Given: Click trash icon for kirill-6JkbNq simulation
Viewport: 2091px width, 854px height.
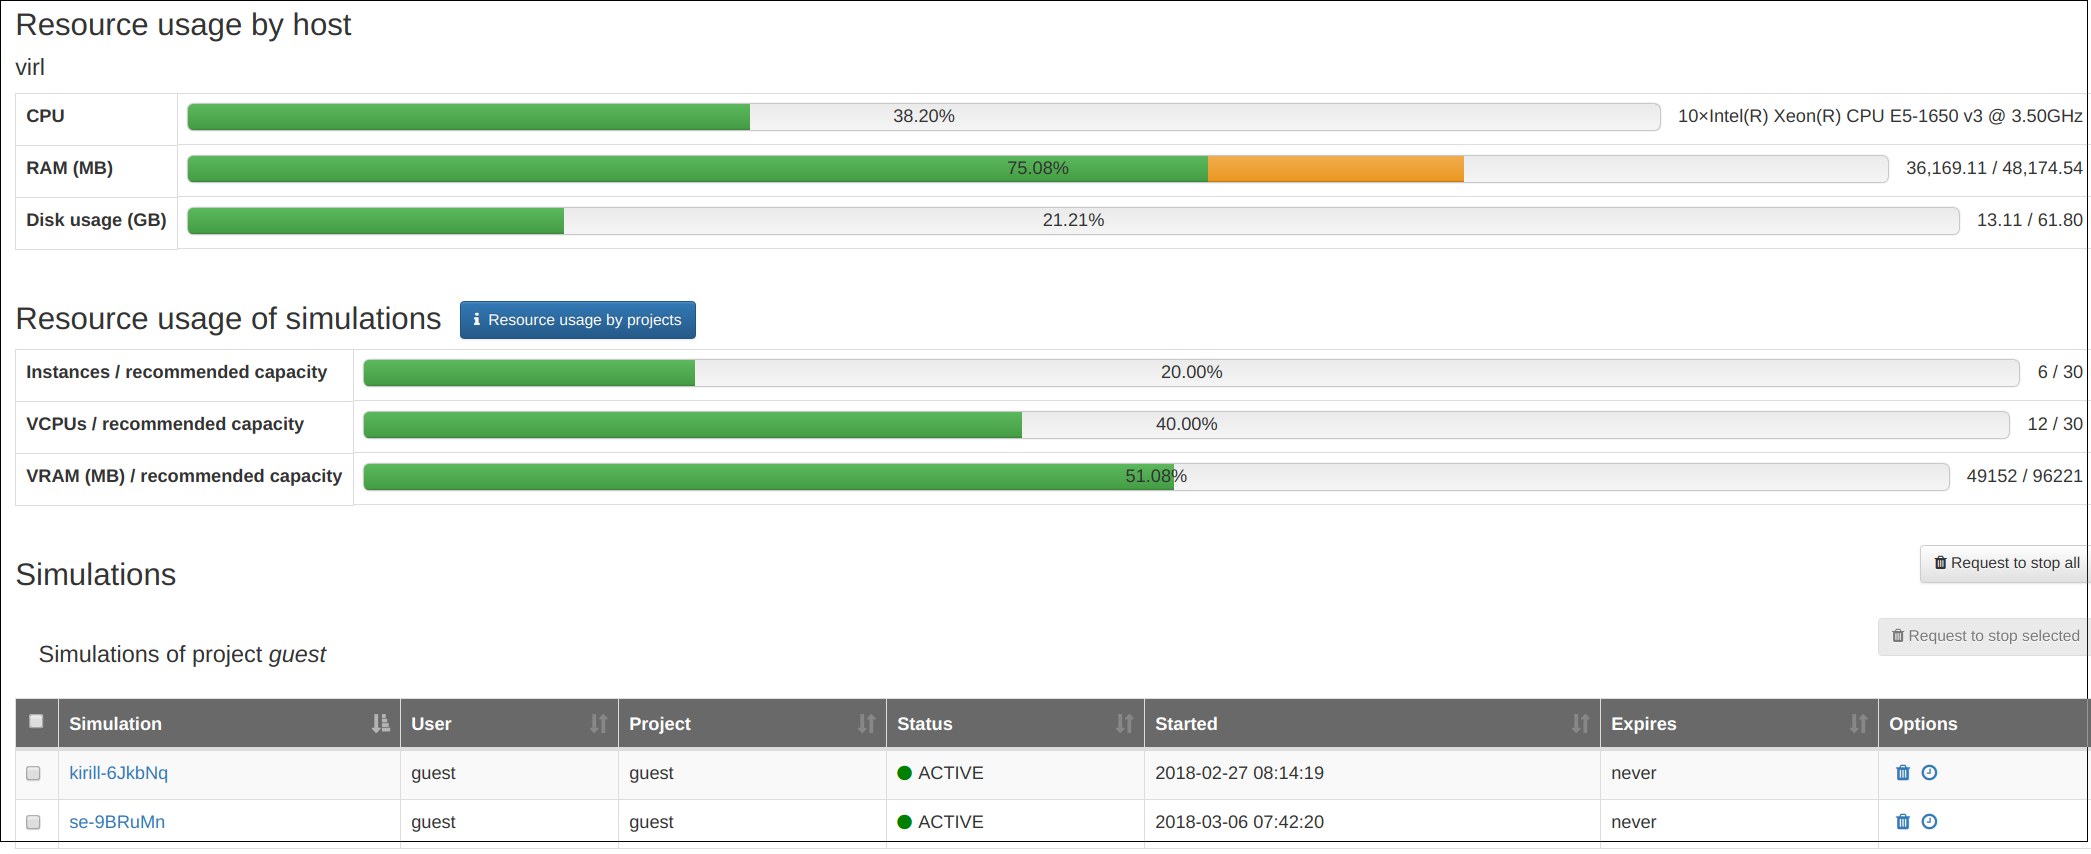Looking at the screenshot, I should tap(1903, 773).
